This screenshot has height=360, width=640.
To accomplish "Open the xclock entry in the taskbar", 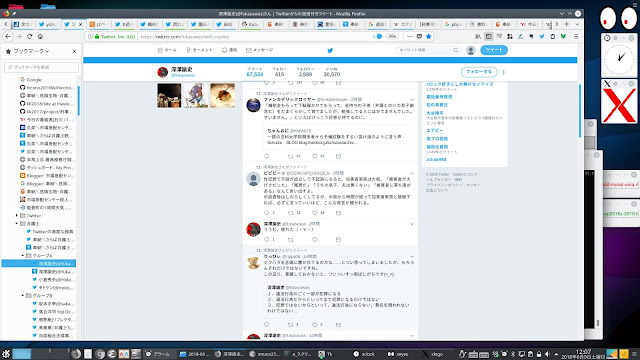I will (364, 354).
